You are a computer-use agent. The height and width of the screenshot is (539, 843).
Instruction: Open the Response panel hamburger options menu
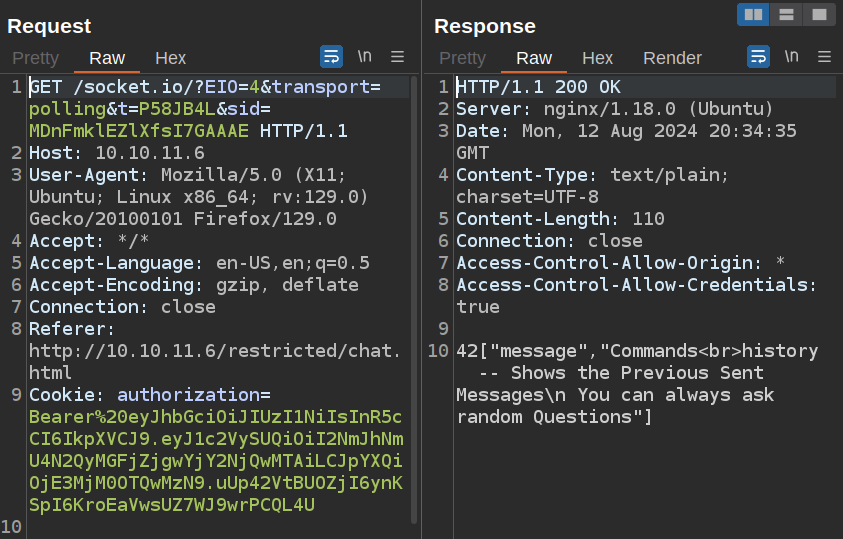825,56
